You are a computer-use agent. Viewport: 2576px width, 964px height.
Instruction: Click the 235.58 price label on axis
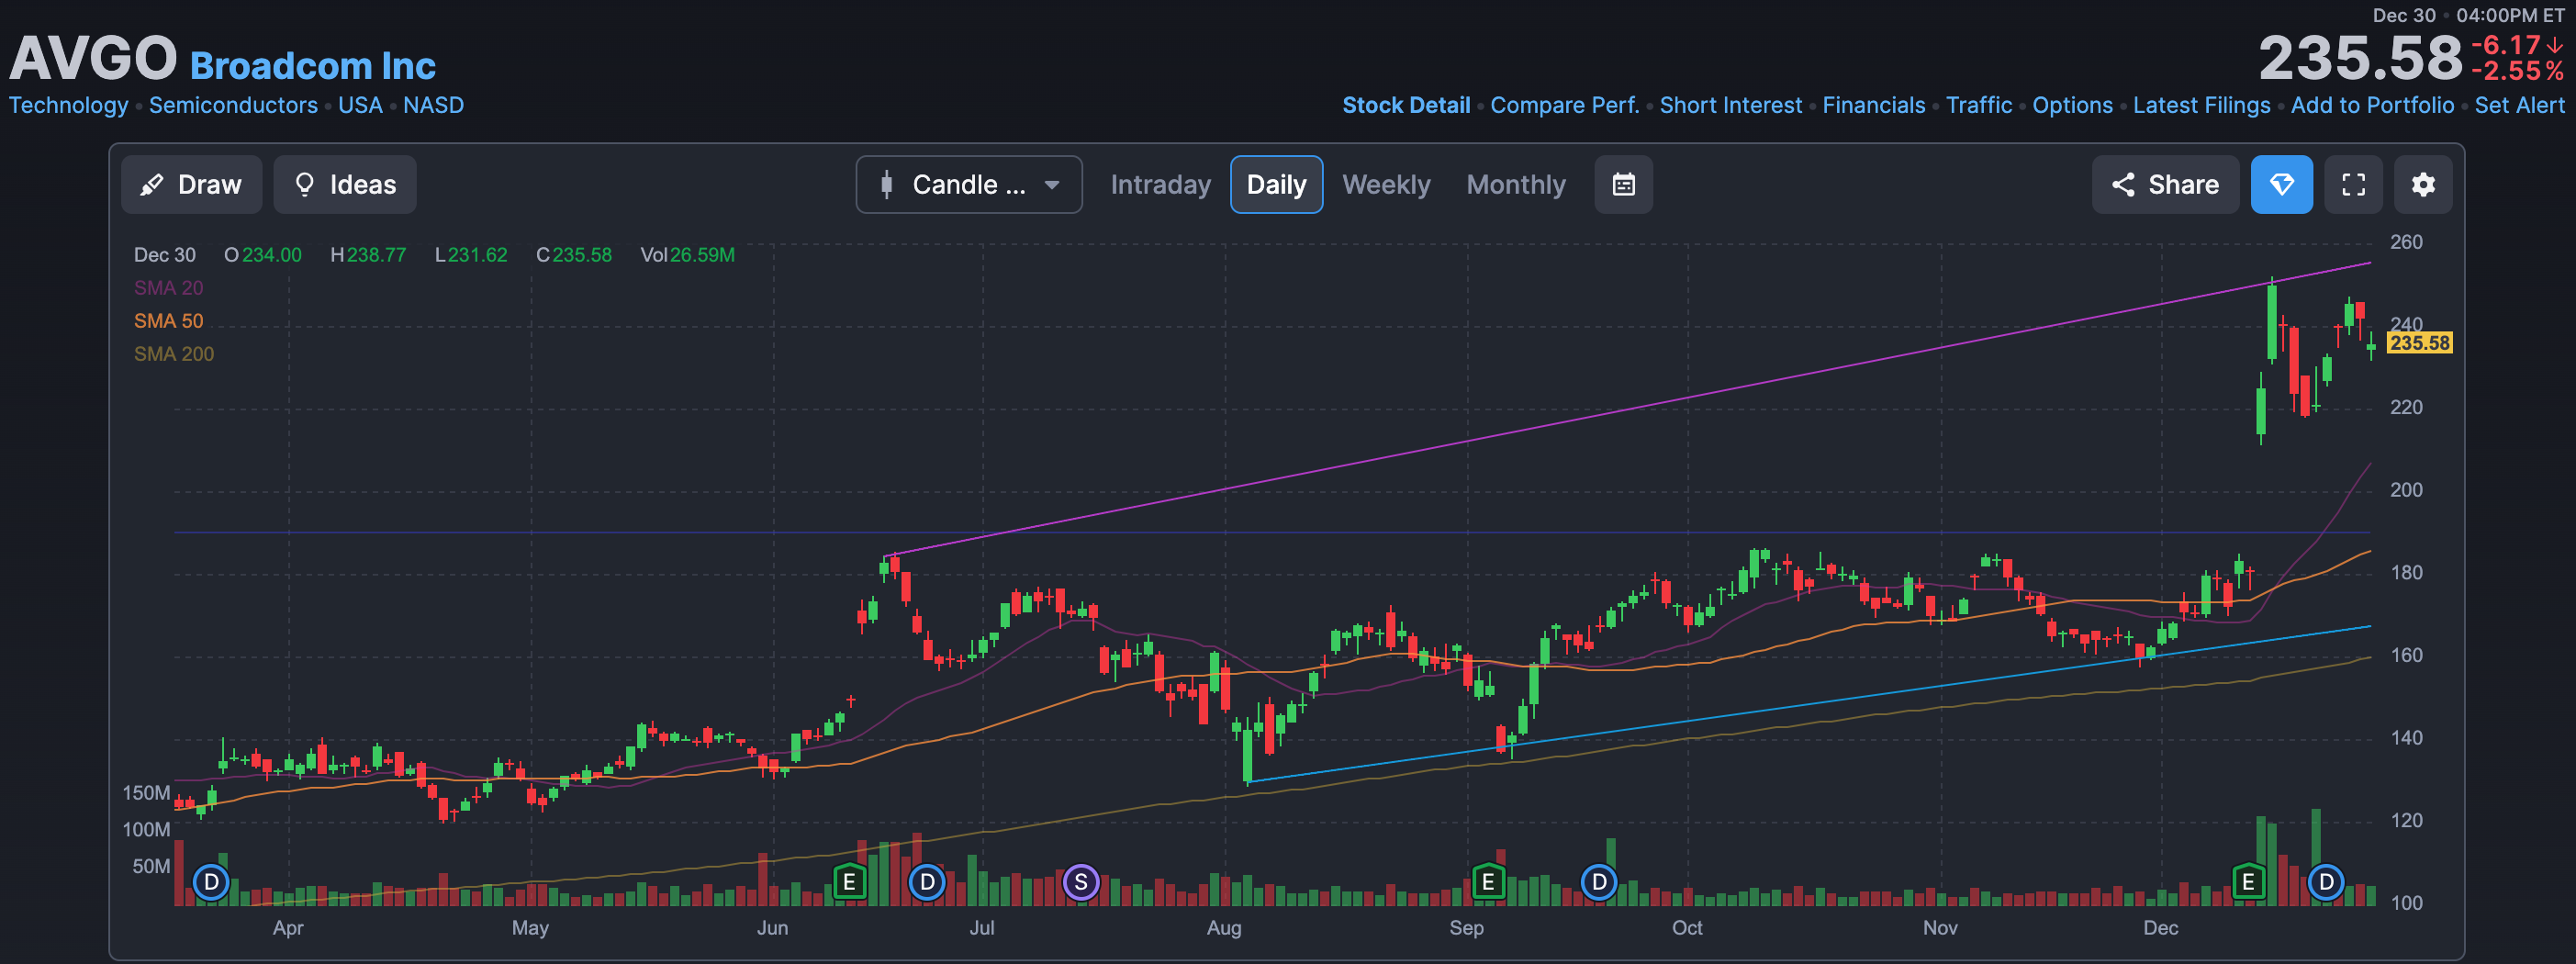2419,343
